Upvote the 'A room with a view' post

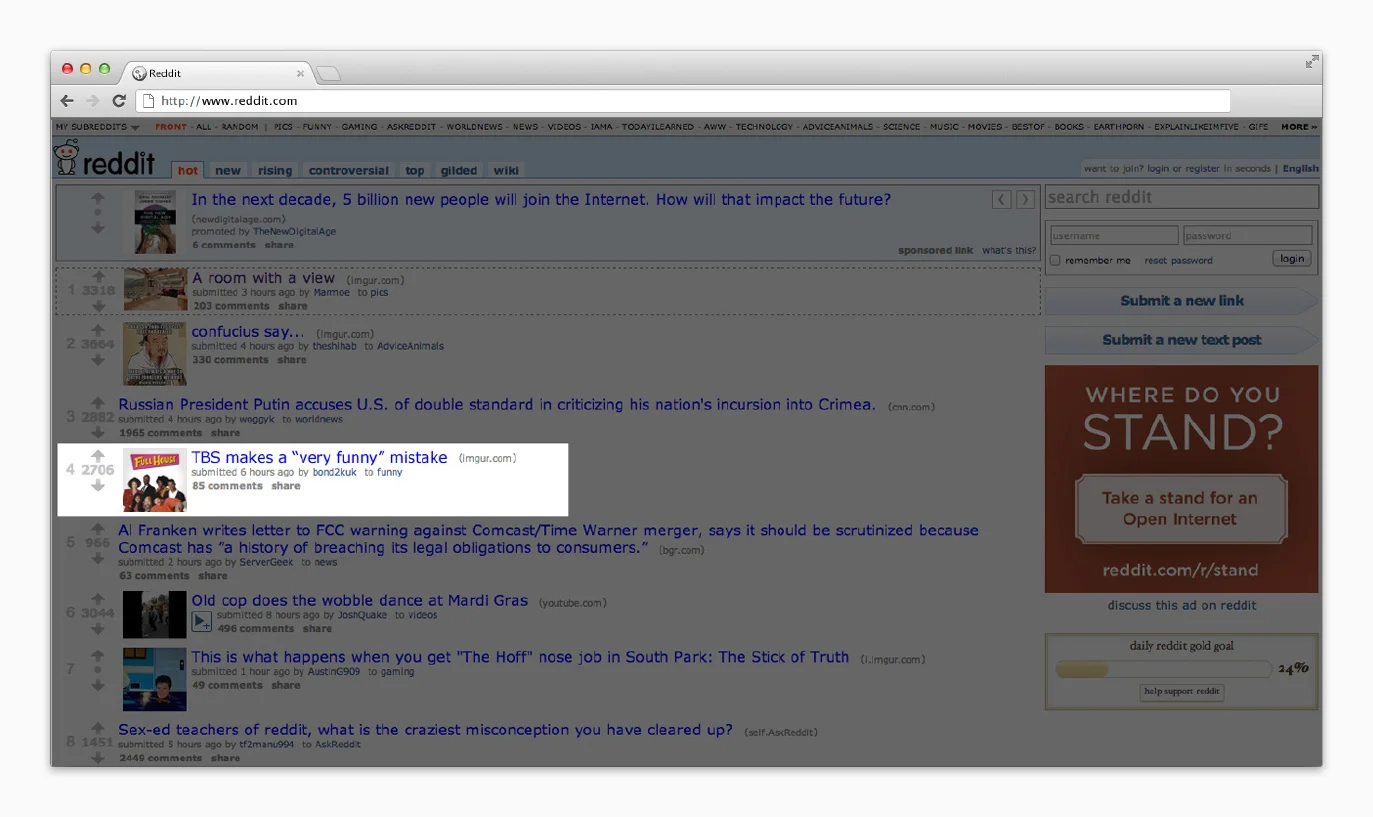point(98,276)
